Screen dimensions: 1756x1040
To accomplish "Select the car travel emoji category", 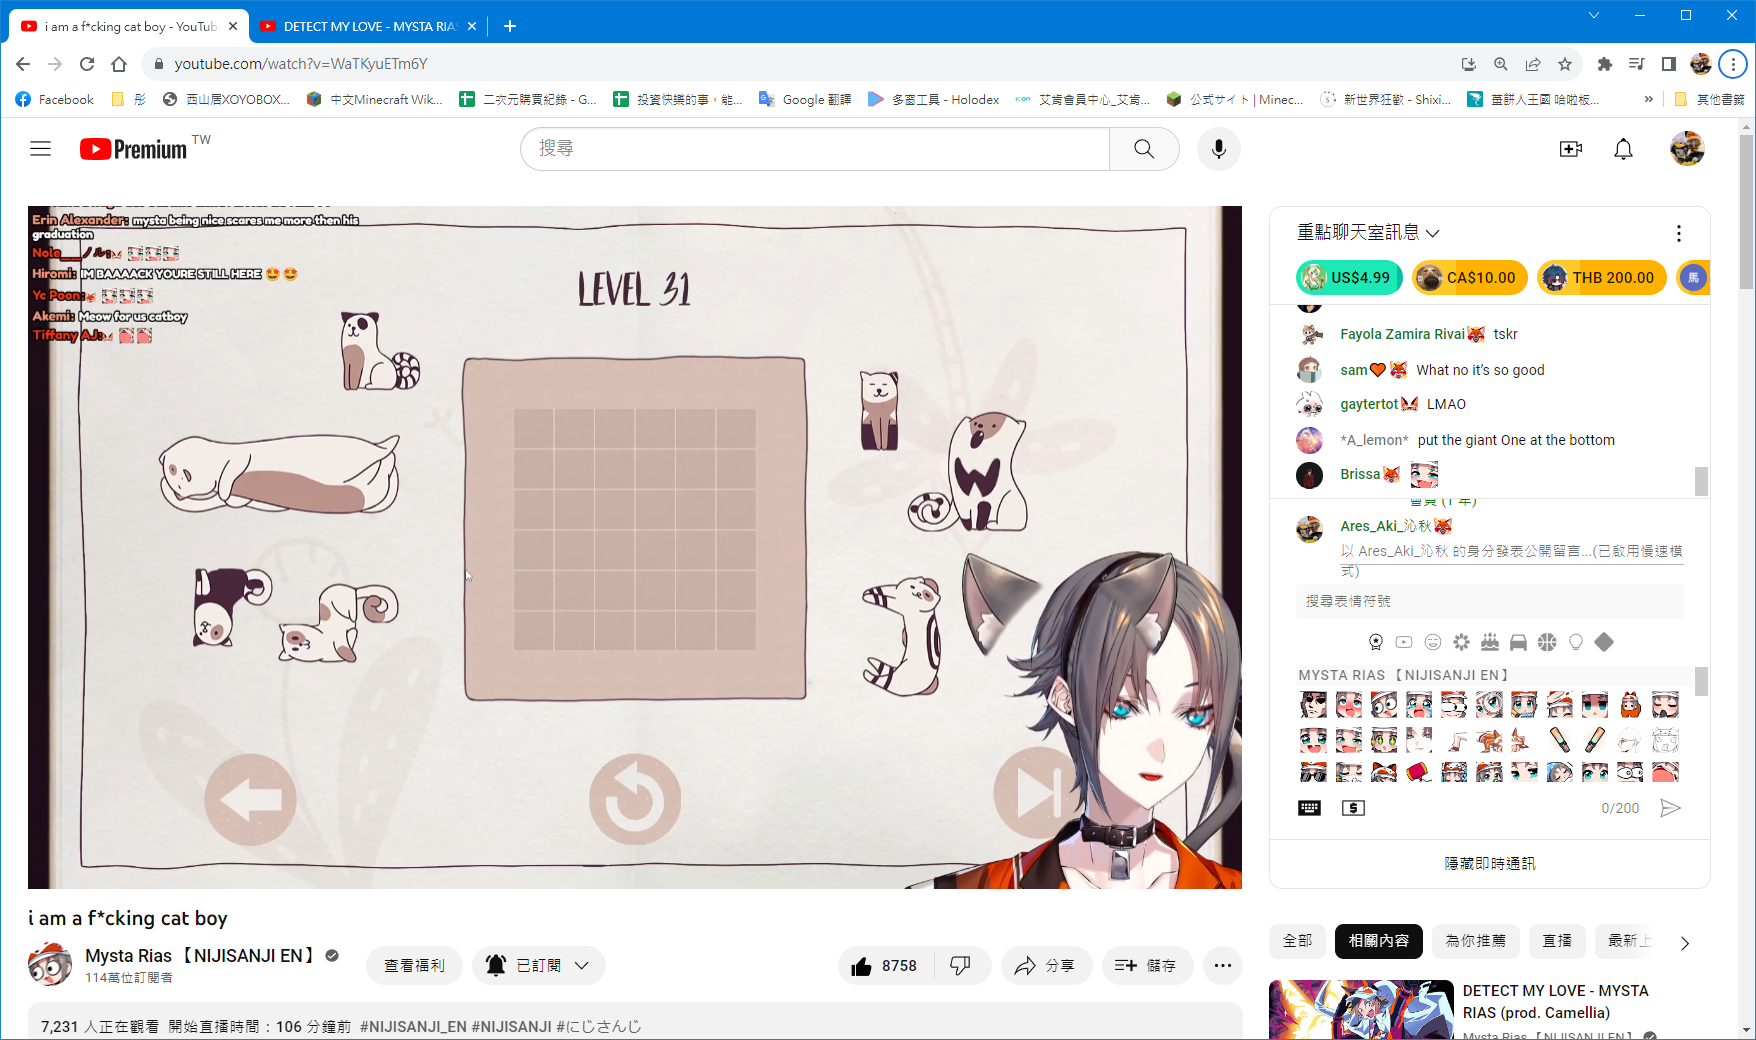I will point(1518,642).
